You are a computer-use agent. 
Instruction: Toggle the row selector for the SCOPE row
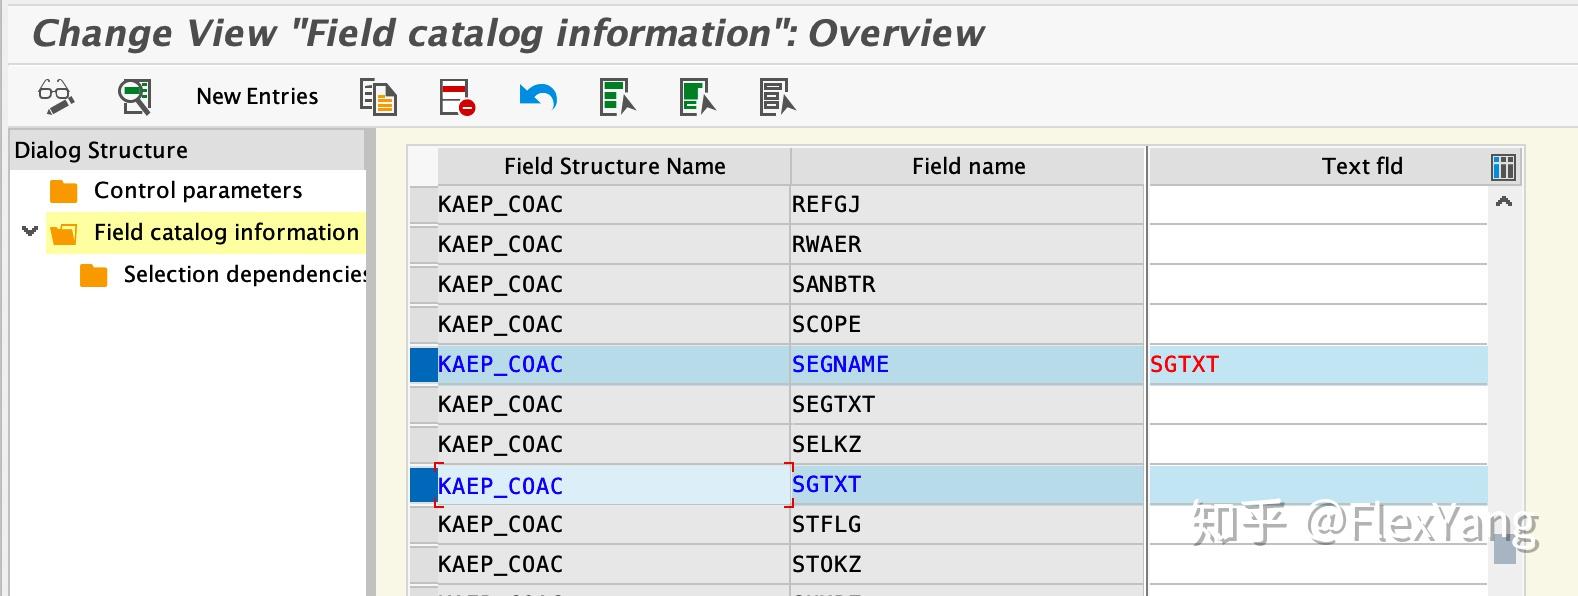[x=424, y=324]
